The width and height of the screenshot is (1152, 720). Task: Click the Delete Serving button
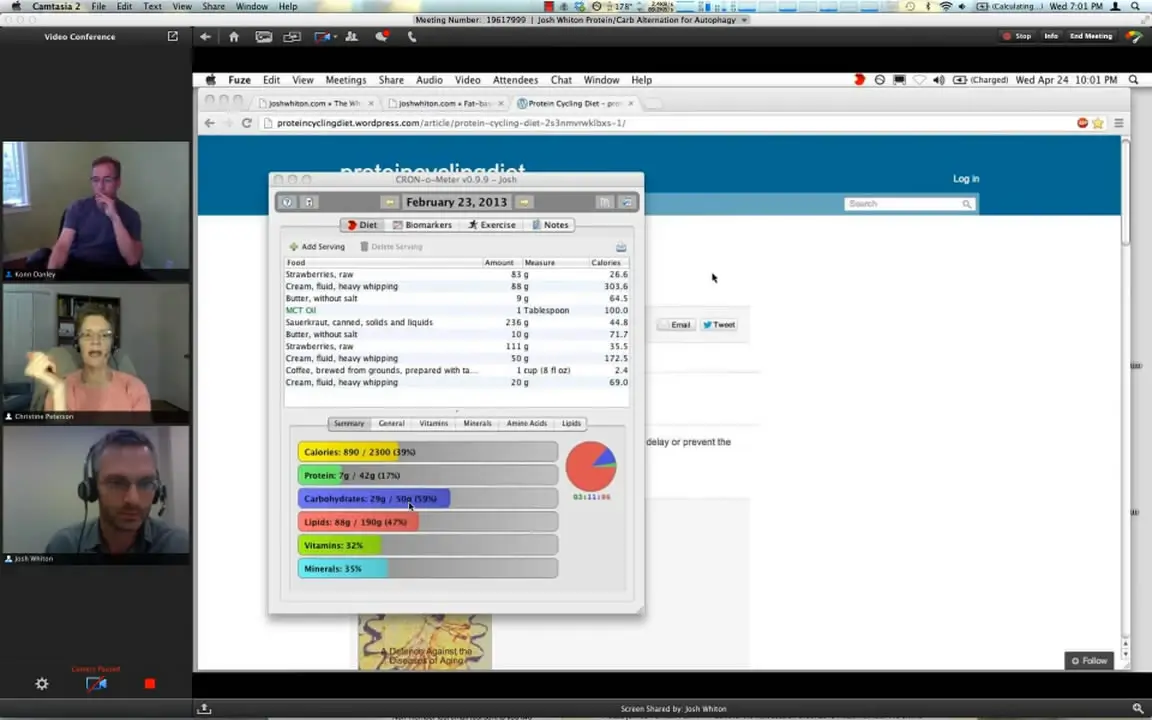click(391, 247)
